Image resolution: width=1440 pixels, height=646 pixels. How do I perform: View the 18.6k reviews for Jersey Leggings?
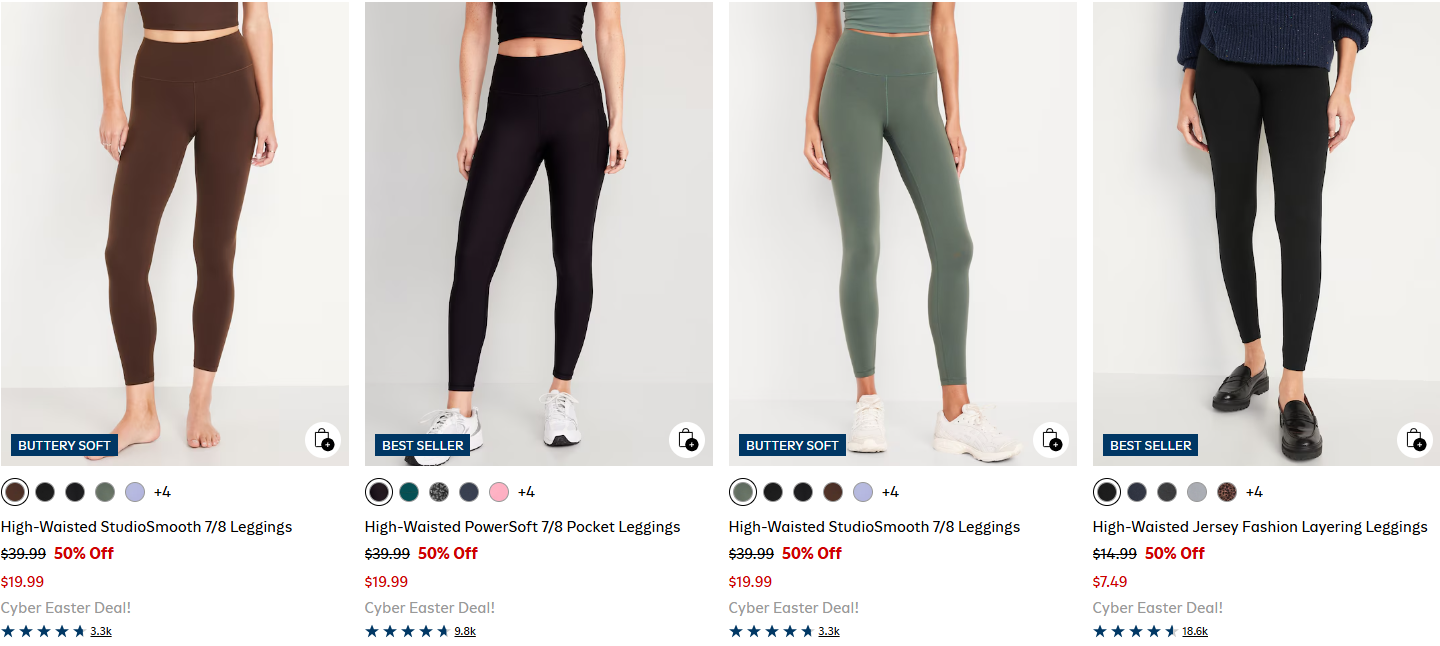(1195, 632)
